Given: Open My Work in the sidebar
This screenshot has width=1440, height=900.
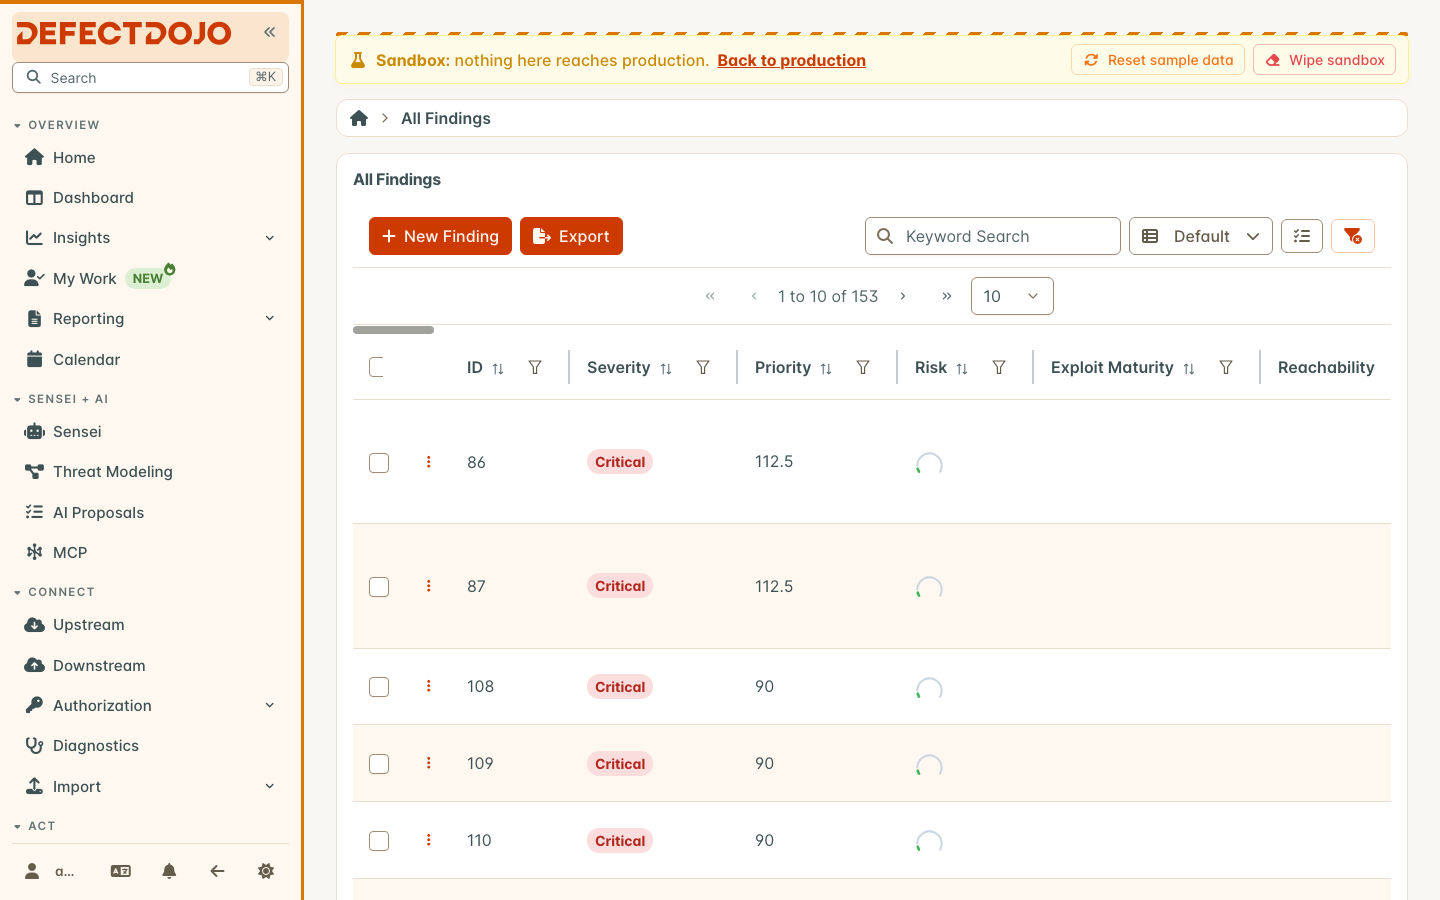Looking at the screenshot, I should (x=150, y=278).
